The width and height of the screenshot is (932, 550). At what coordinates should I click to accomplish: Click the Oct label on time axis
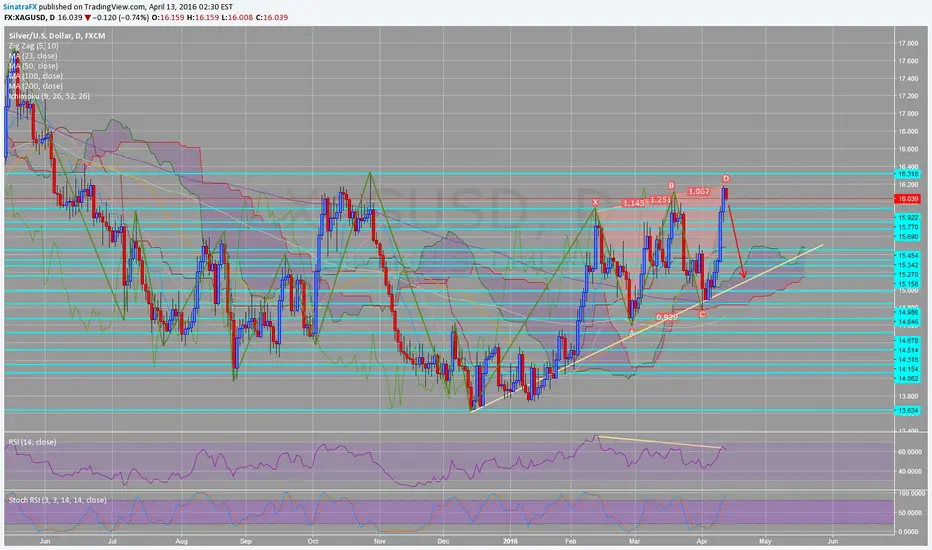(x=313, y=541)
